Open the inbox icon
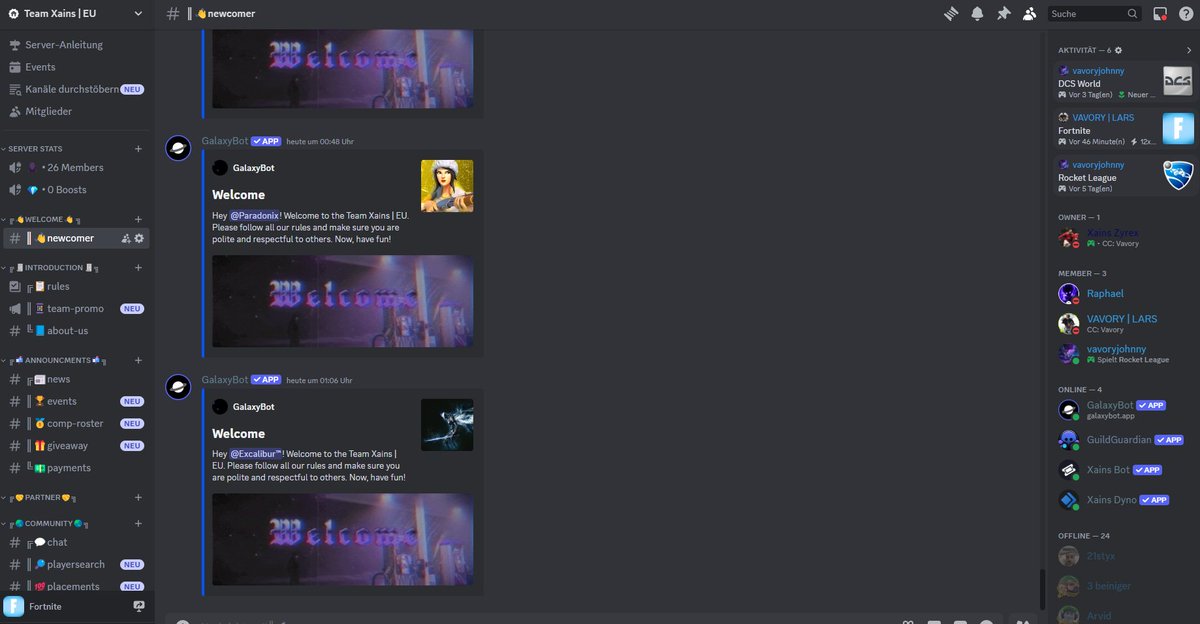1200x624 pixels. pyautogui.click(x=1160, y=13)
